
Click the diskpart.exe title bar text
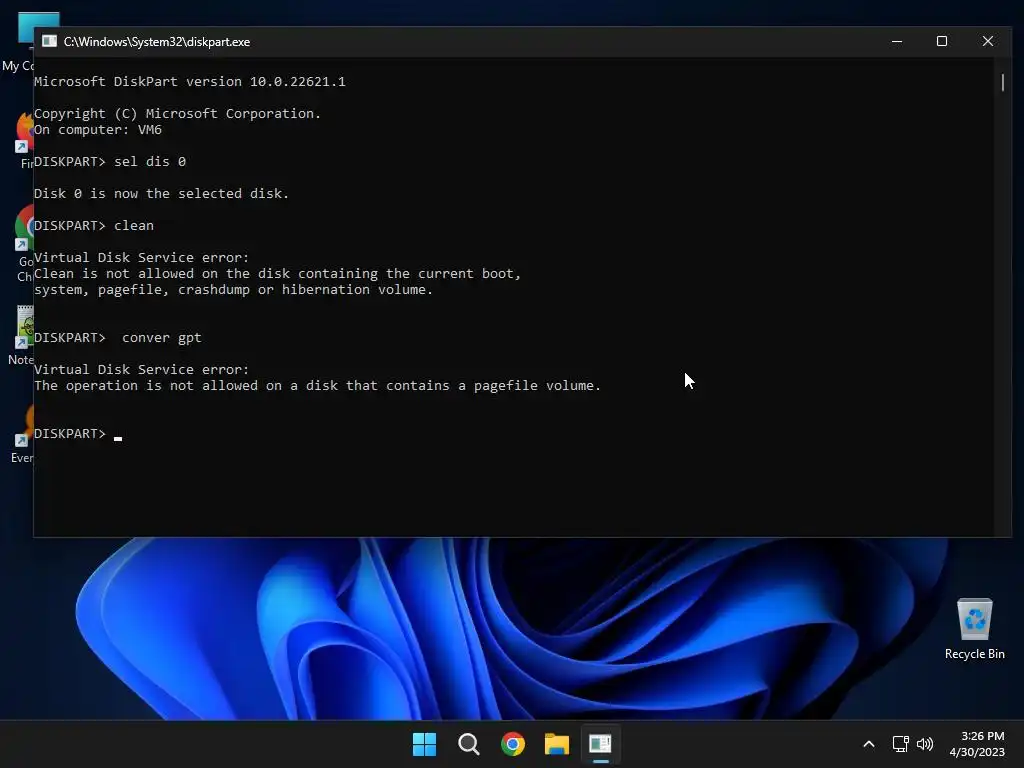[x=157, y=42]
